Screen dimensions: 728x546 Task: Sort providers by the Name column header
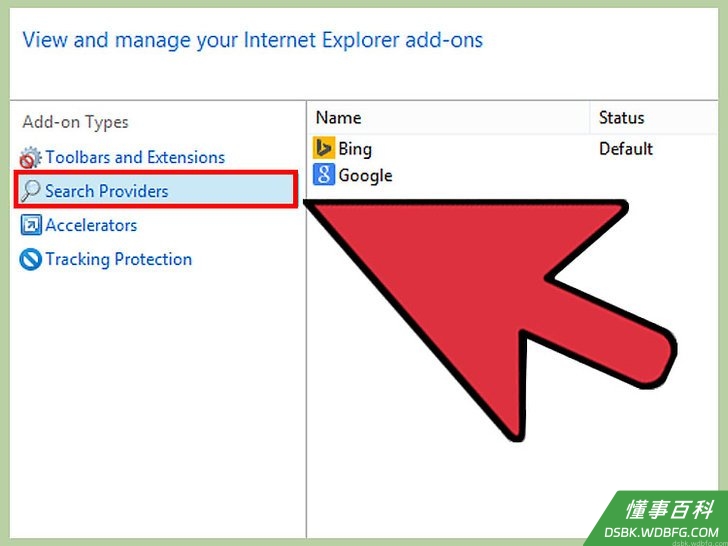click(448, 117)
